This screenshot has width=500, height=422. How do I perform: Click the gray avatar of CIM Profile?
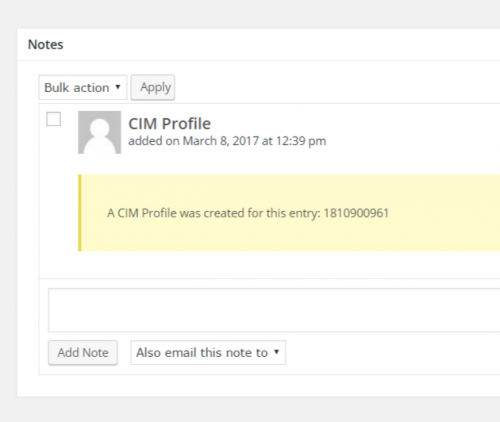tap(99, 132)
